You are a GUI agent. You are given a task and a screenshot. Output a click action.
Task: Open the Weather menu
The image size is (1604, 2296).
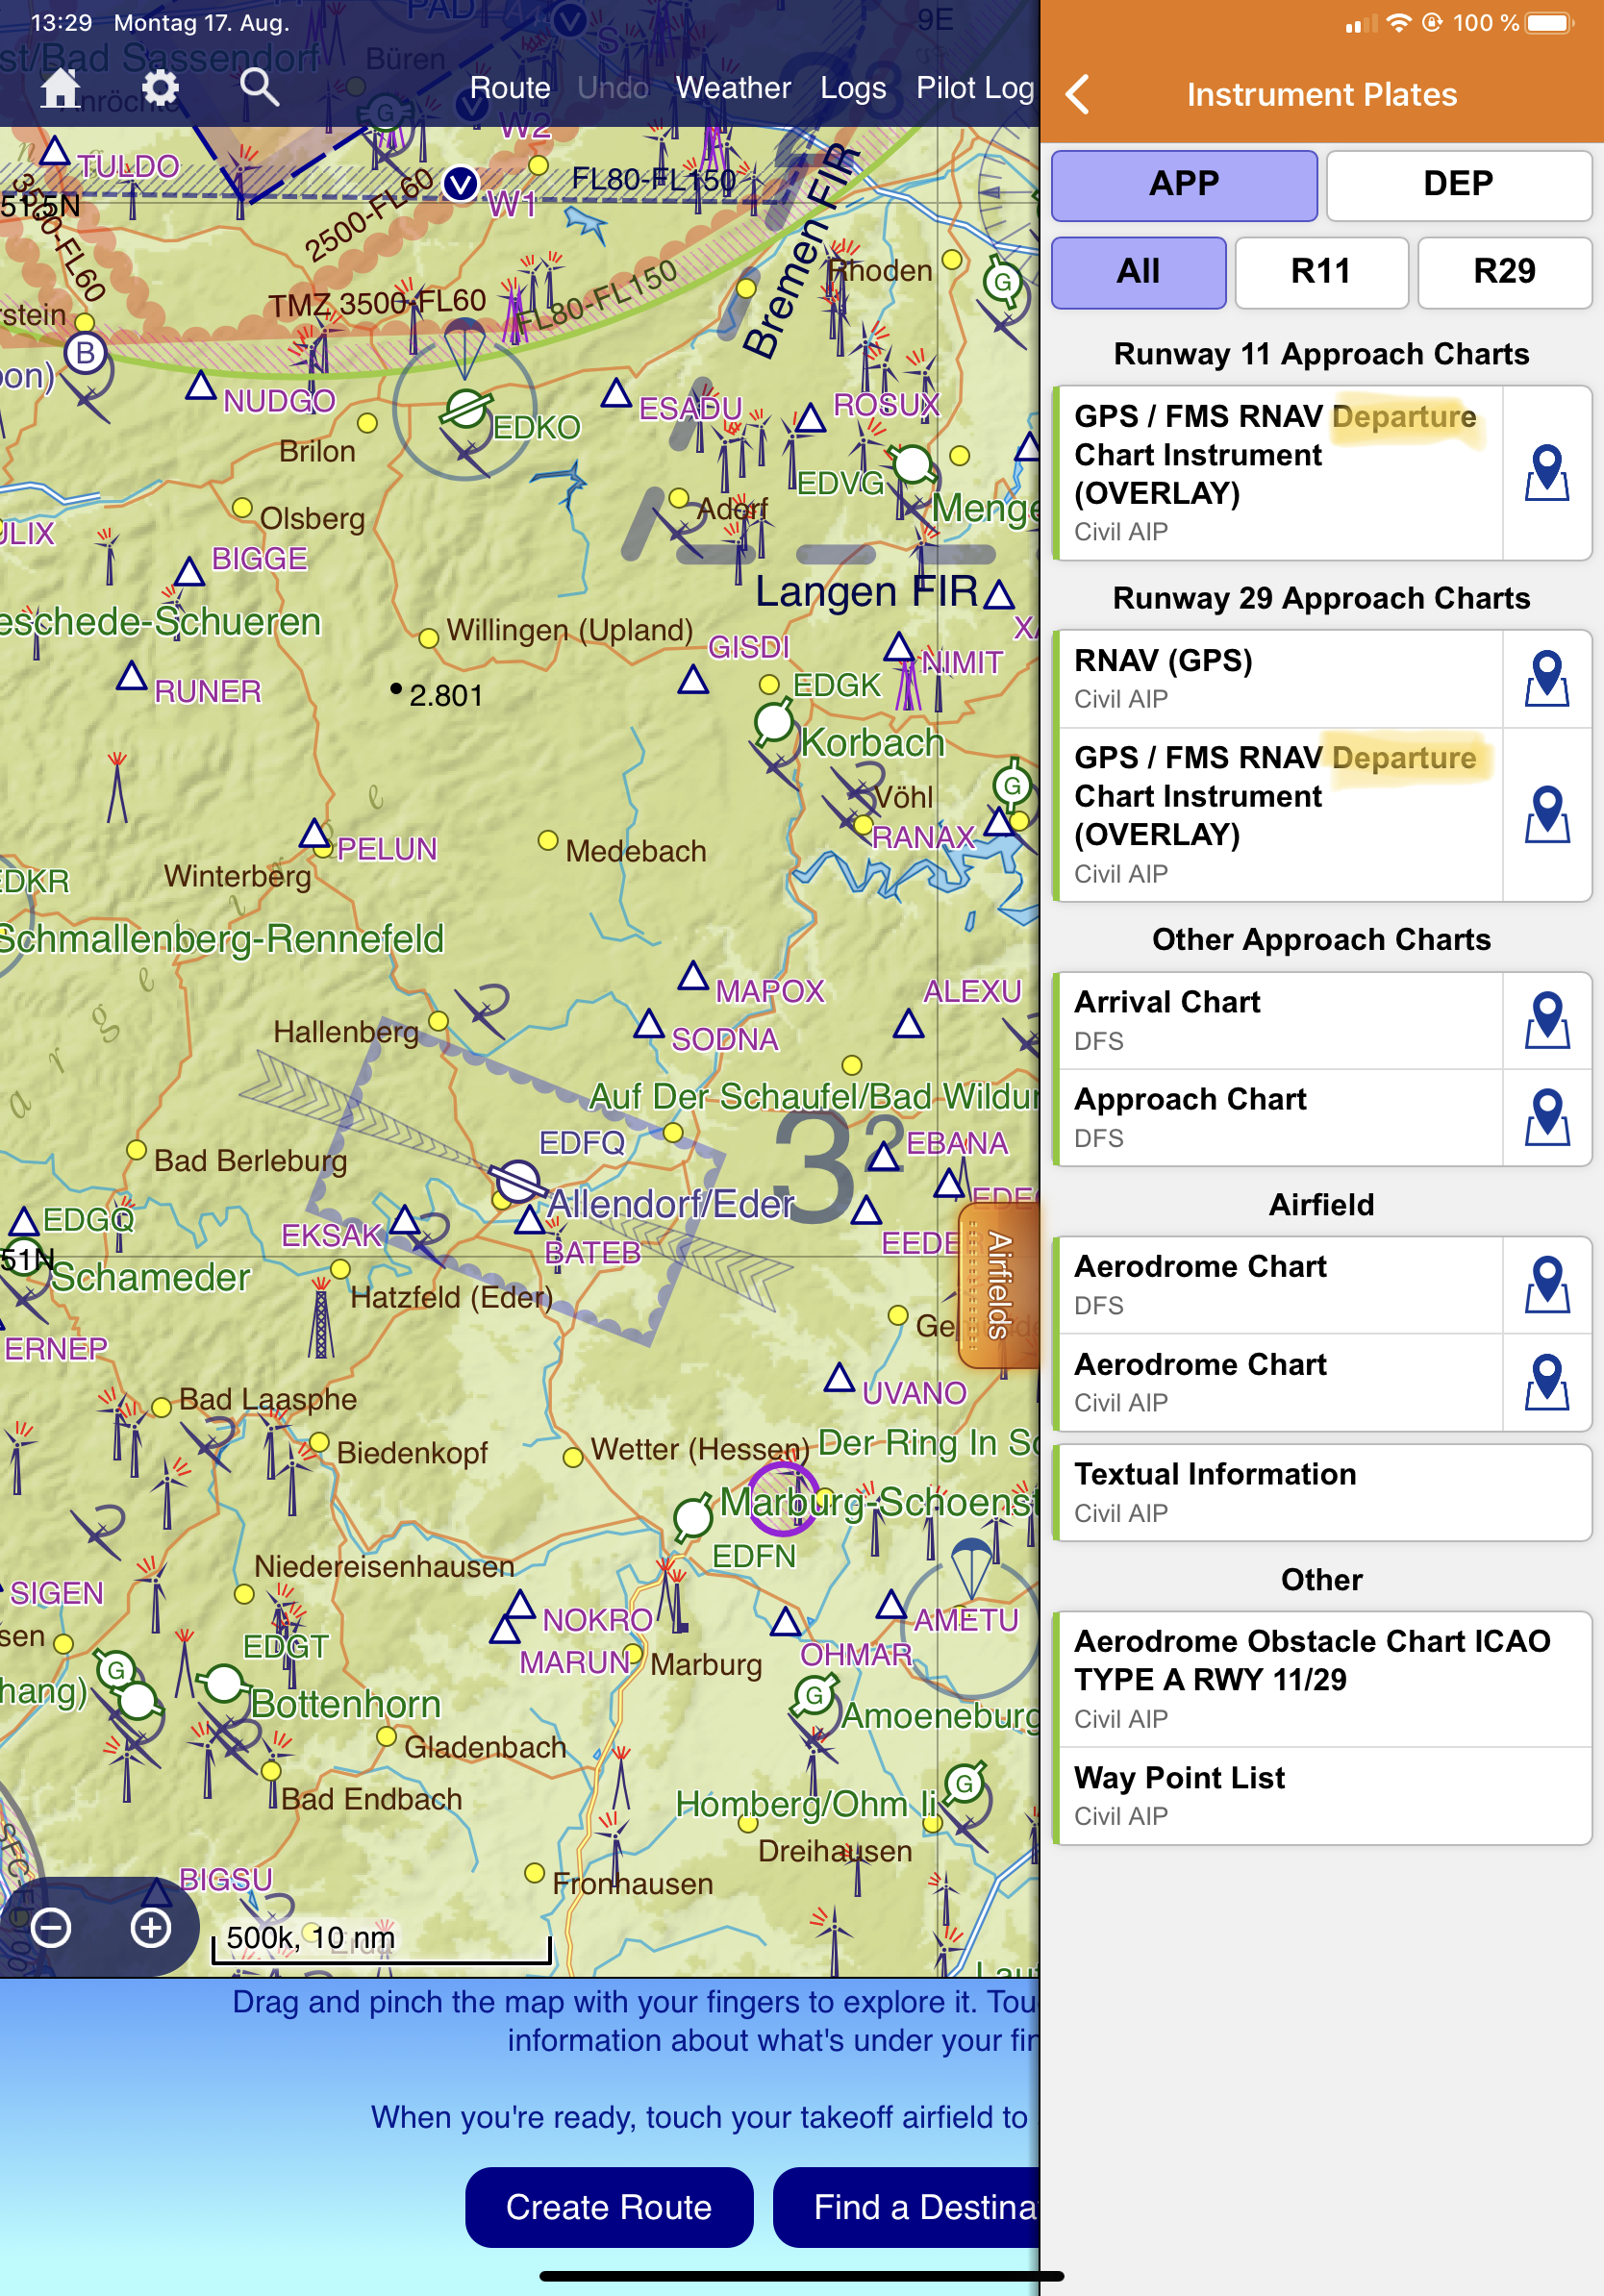pyautogui.click(x=732, y=88)
